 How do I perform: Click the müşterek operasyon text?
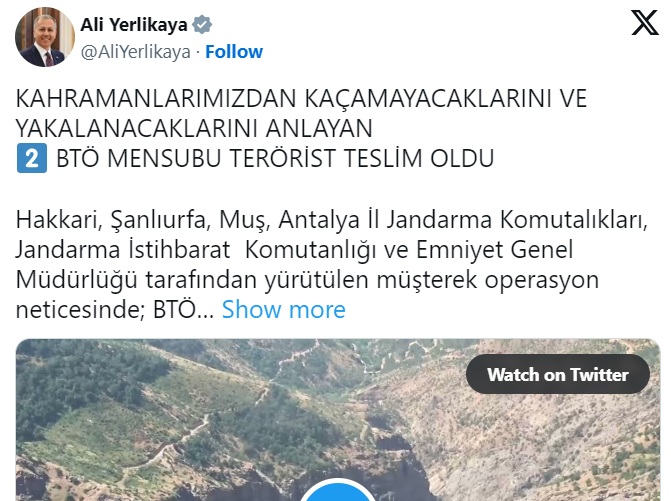click(x=487, y=280)
